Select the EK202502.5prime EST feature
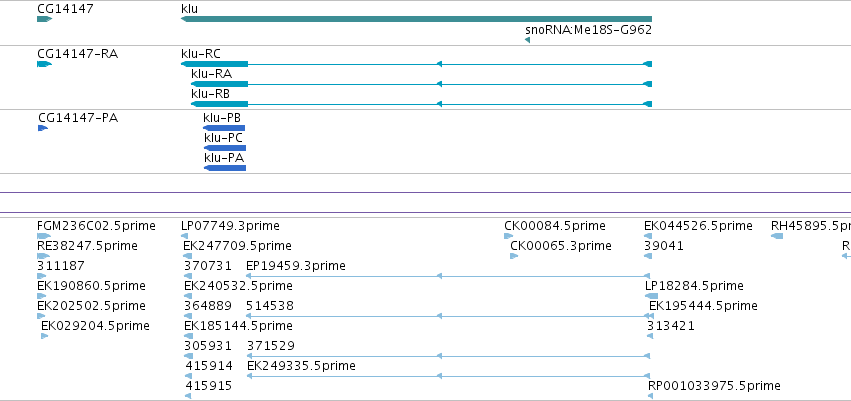Image resolution: width=851 pixels, height=401 pixels. [42, 316]
